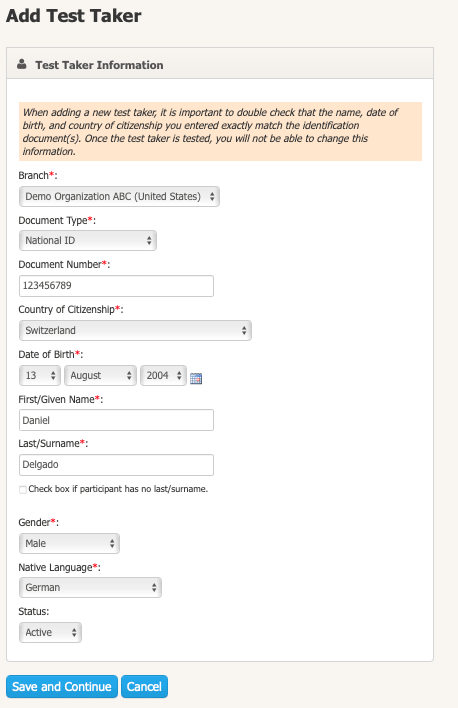Open the Native Language dropdown showing German
The height and width of the screenshot is (708, 458).
(x=90, y=588)
